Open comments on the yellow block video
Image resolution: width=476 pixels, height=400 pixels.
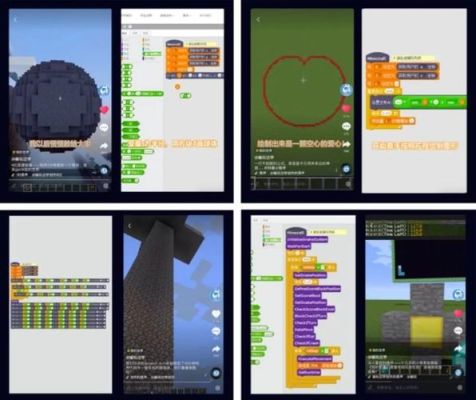click(459, 331)
